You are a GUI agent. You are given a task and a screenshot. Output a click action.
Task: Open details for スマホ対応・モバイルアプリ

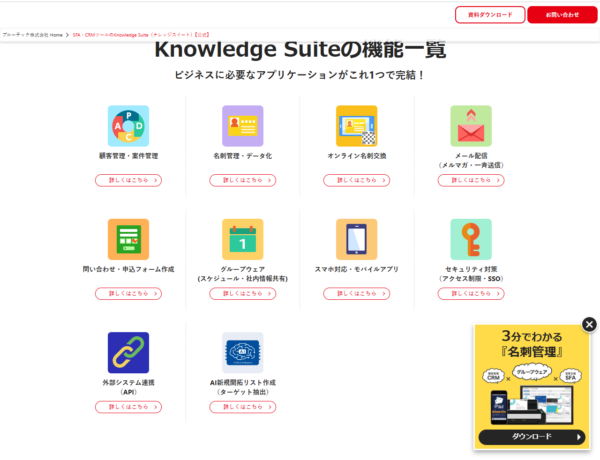pos(357,294)
